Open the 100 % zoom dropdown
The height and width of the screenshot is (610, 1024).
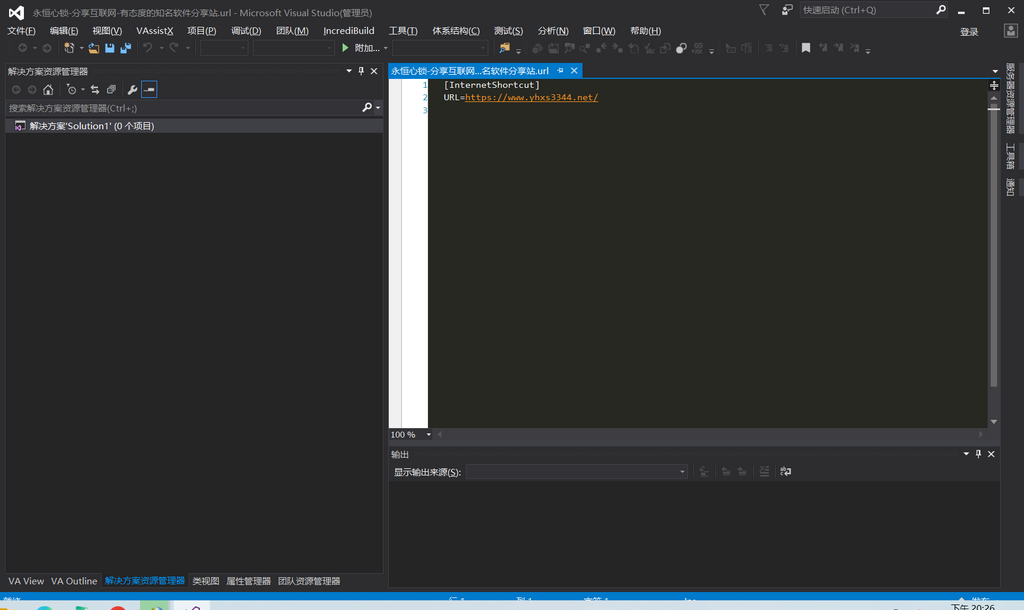point(429,434)
